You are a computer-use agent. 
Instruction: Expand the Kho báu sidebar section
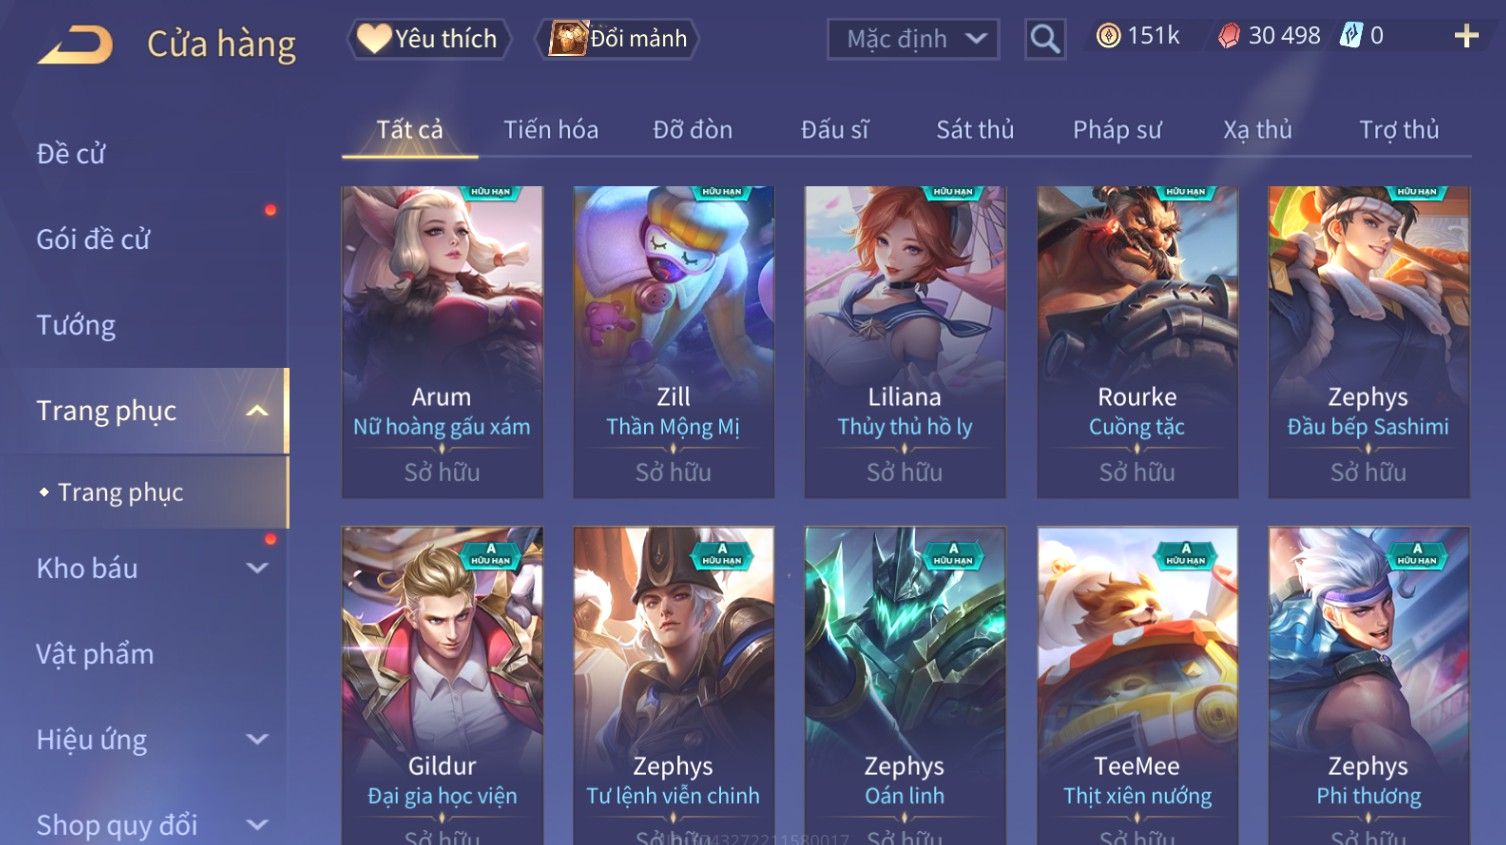pyautogui.click(x=257, y=568)
